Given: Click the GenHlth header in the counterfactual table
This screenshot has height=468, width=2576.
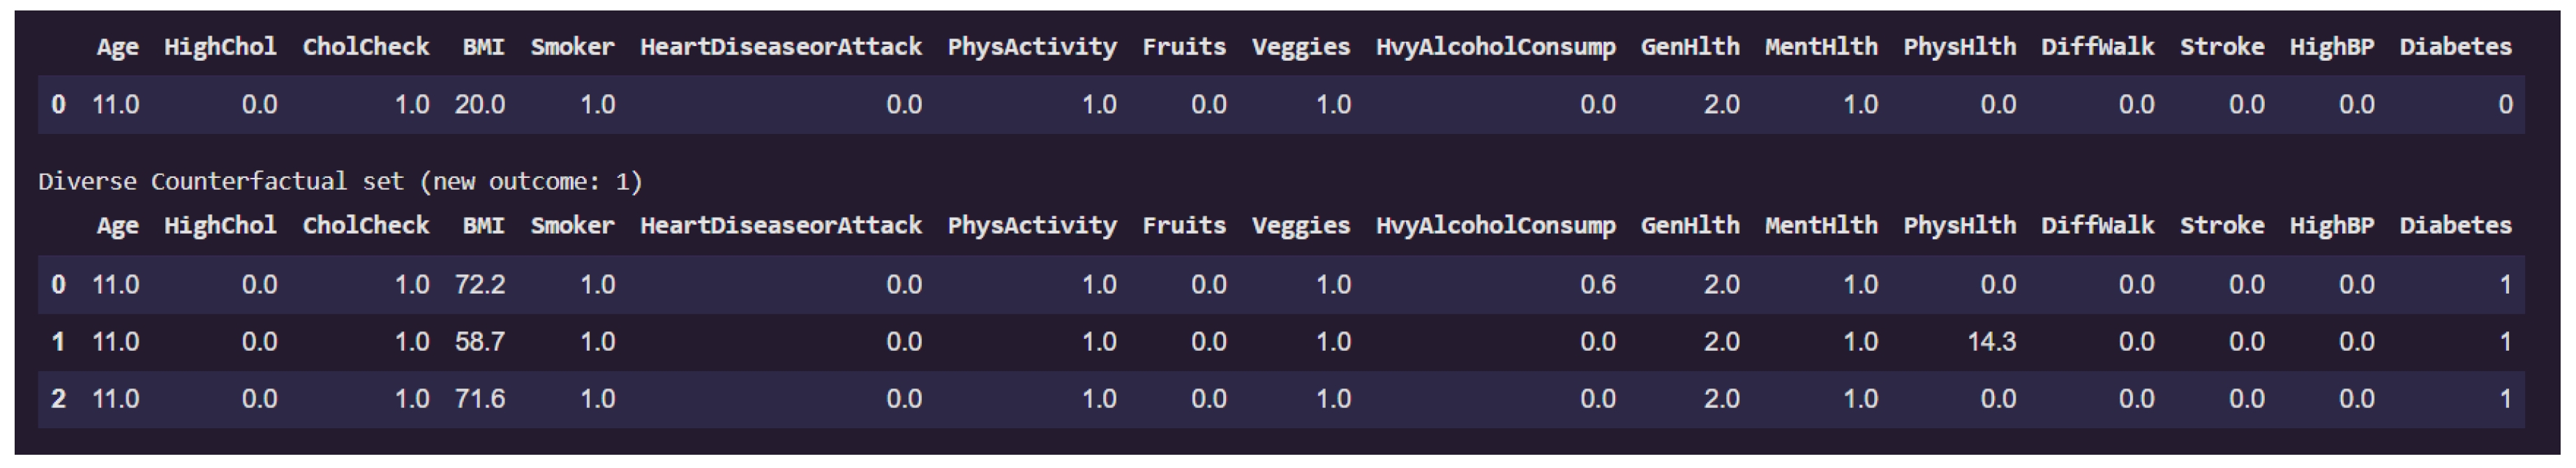Looking at the screenshot, I should (1690, 226).
